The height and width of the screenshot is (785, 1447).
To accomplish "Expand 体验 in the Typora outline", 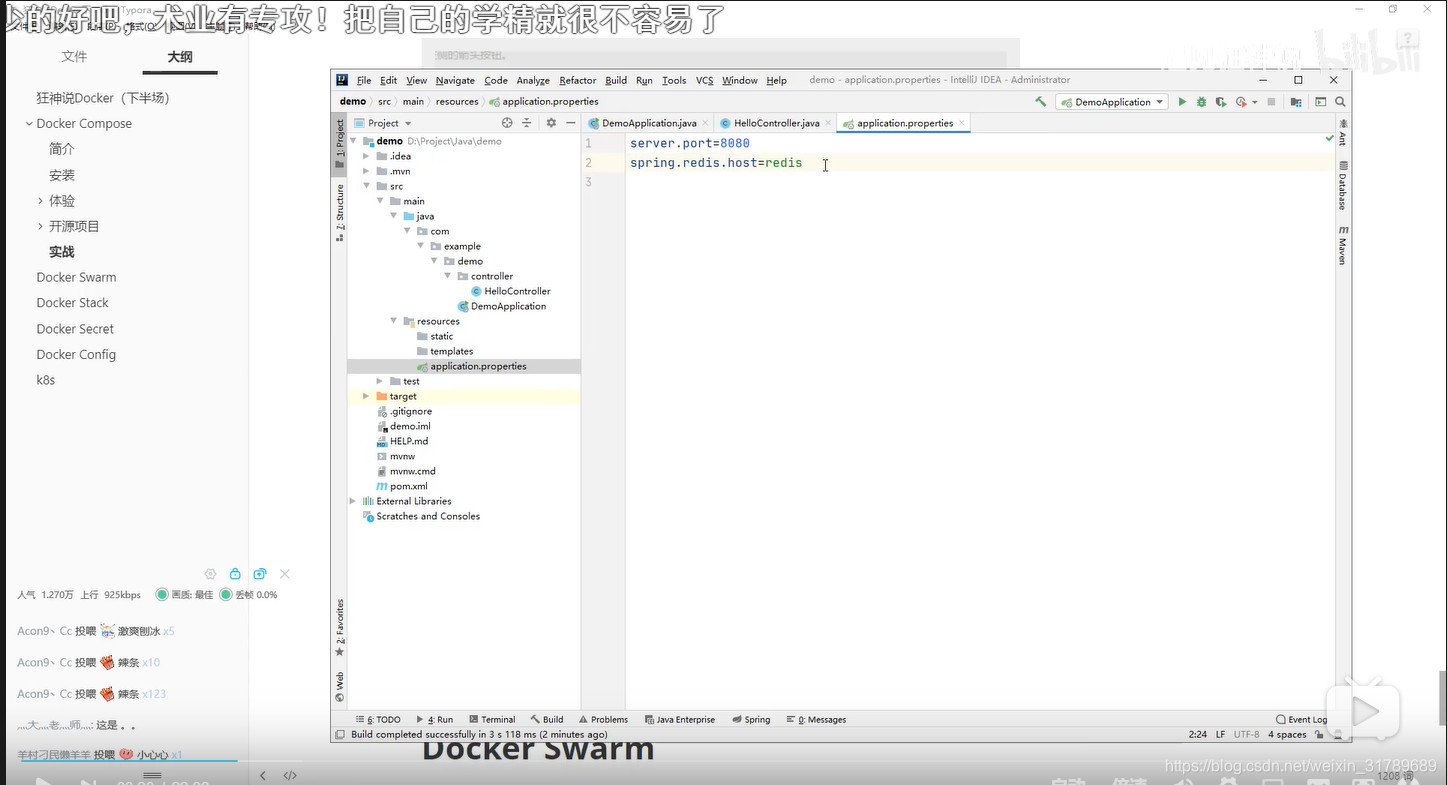I will click(40, 201).
